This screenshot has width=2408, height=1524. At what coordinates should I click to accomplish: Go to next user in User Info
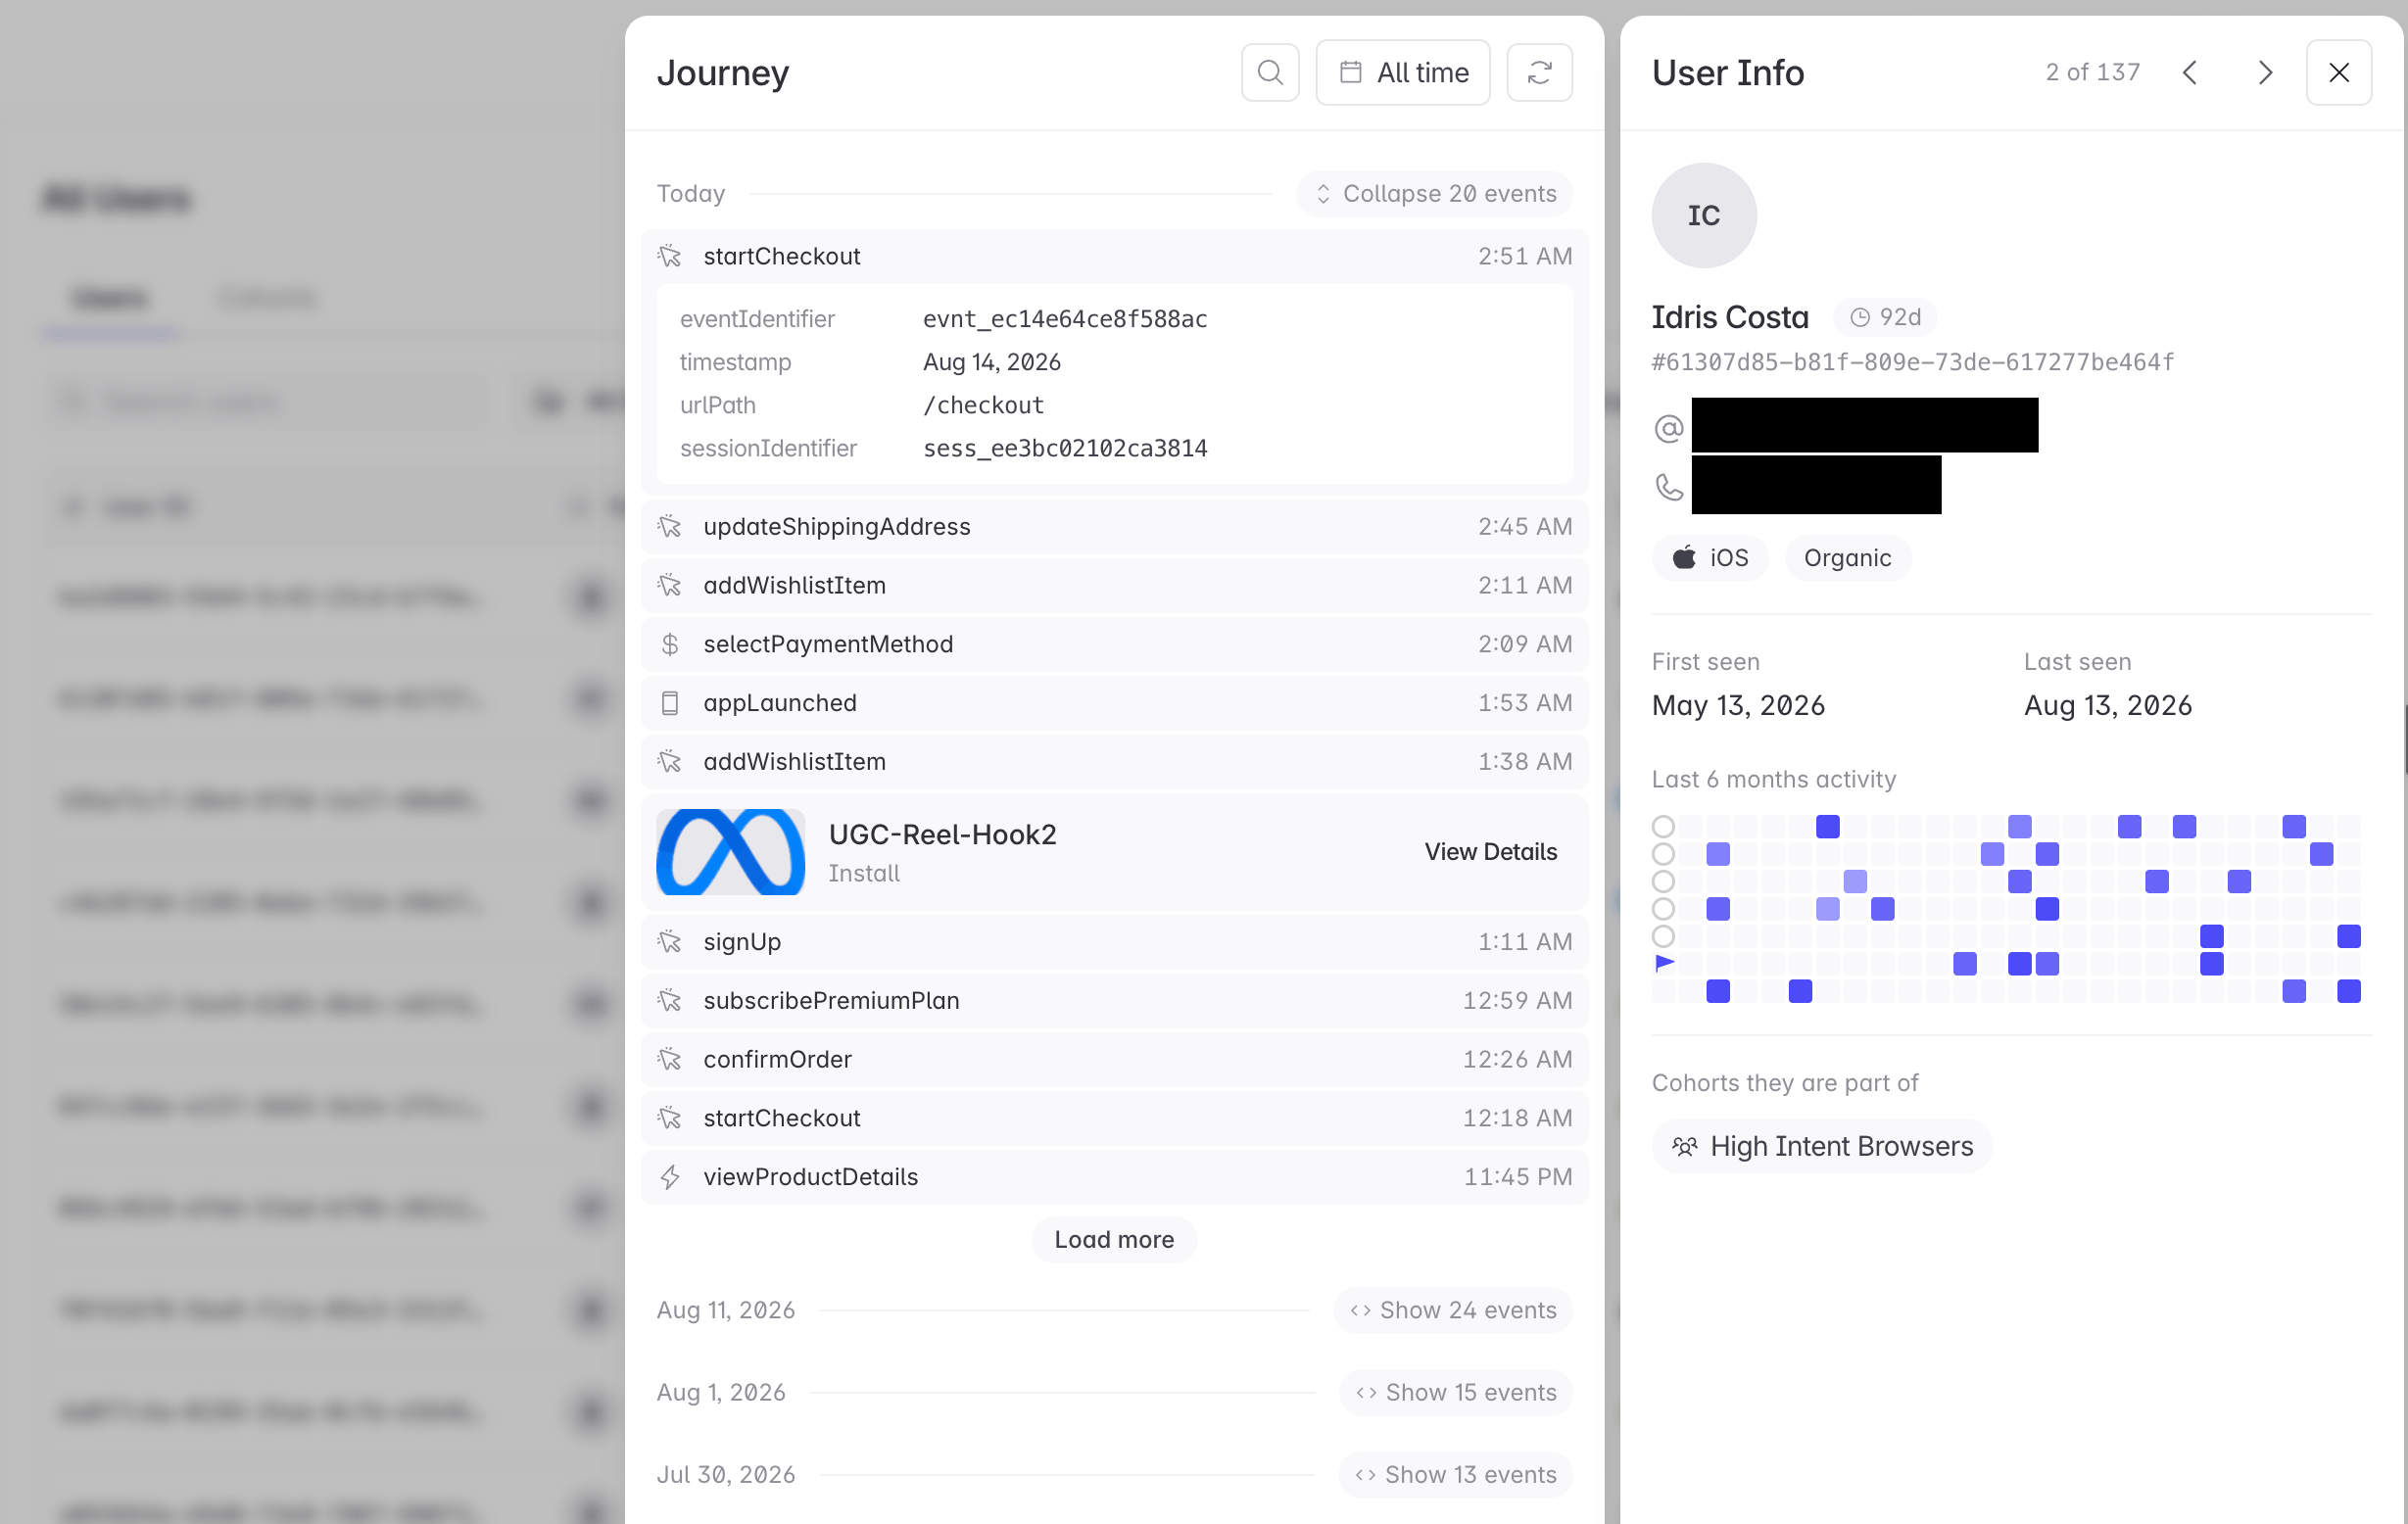click(2265, 72)
